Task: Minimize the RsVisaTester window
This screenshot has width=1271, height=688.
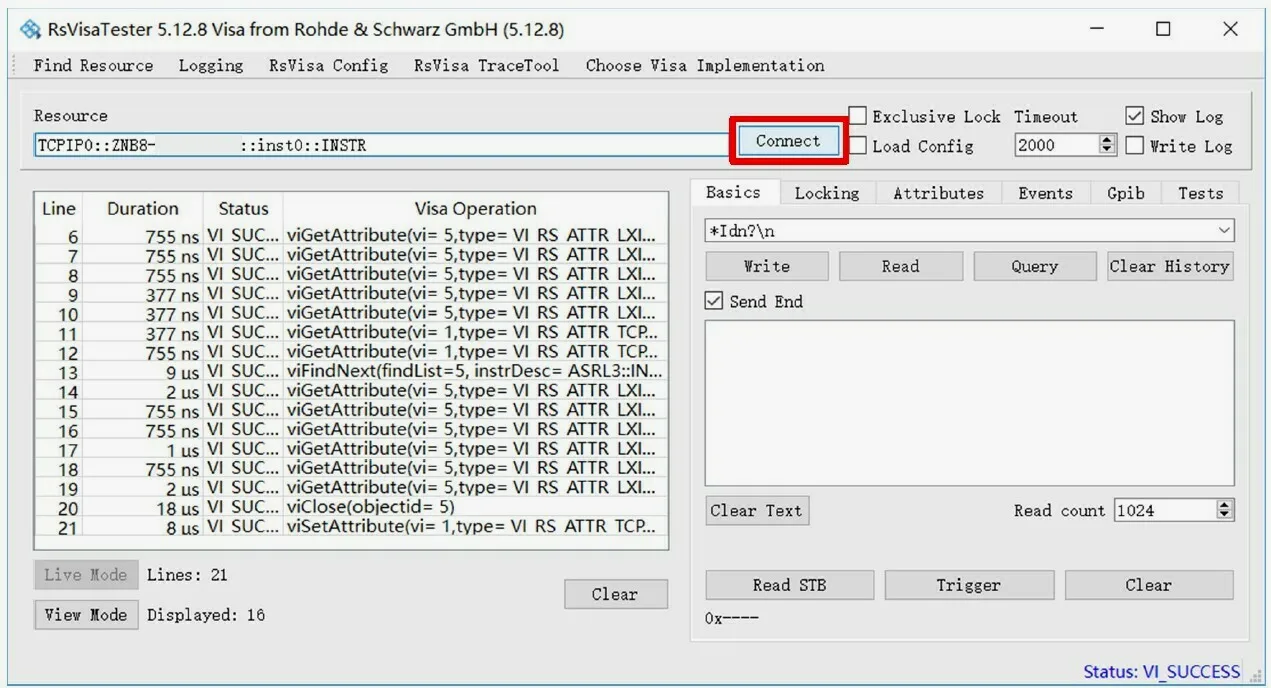Action: [x=1096, y=29]
